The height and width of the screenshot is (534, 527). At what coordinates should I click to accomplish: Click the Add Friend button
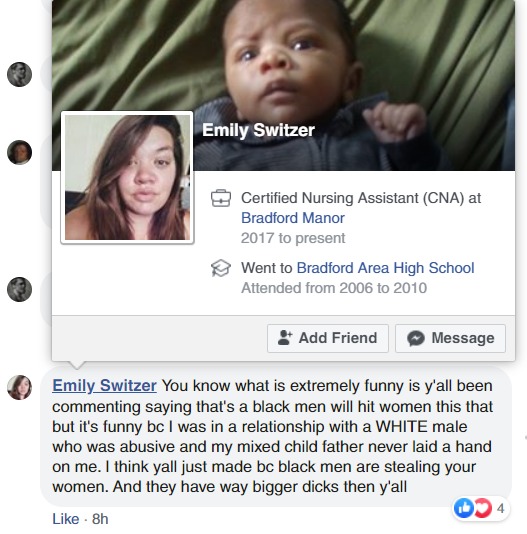[x=328, y=338]
